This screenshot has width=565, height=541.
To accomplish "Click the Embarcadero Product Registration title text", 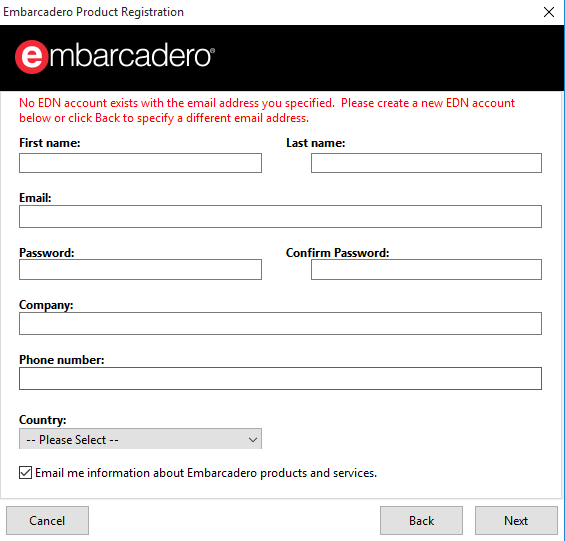I will pyautogui.click(x=93, y=12).
